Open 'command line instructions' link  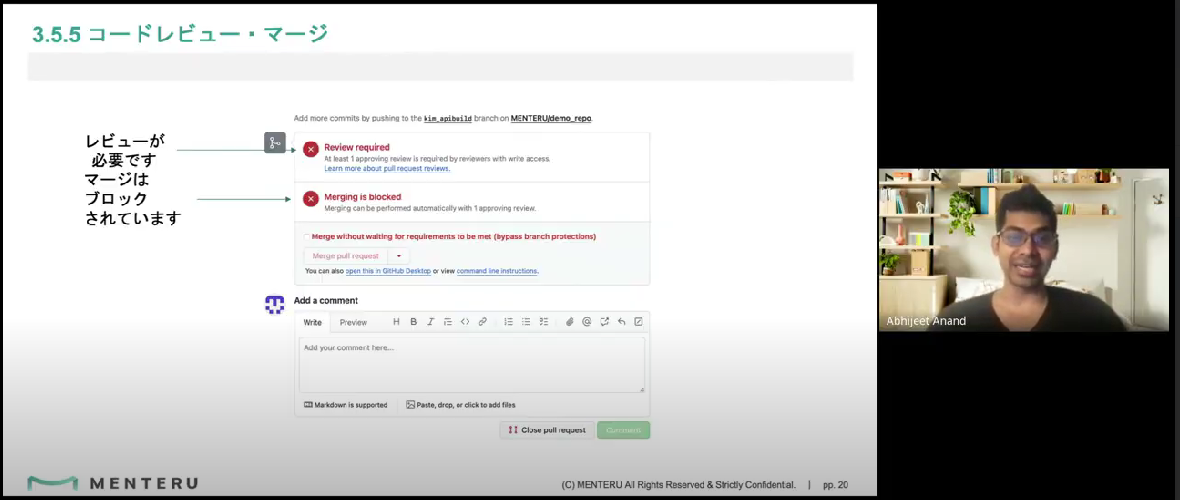click(497, 271)
